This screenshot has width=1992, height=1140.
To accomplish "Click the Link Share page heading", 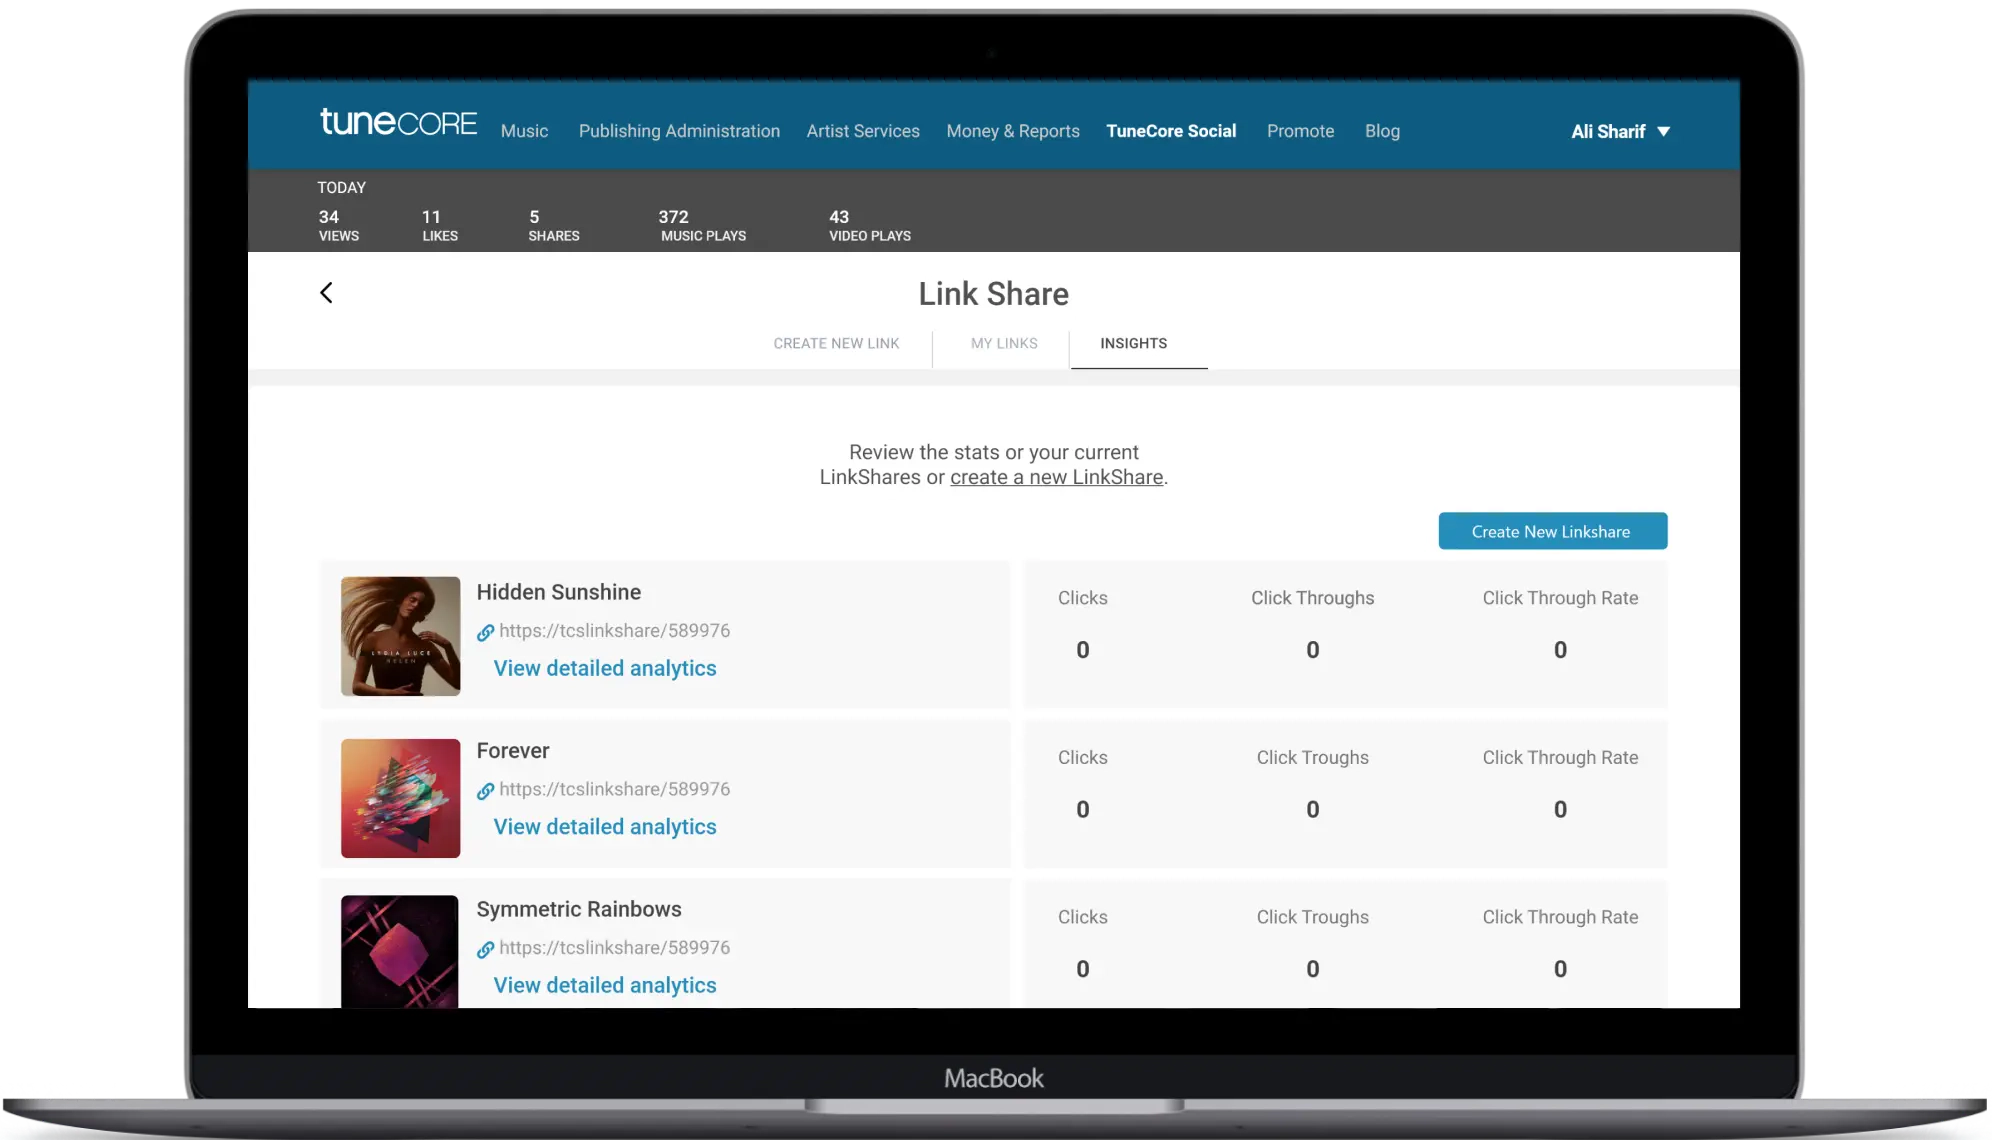I will click(x=994, y=294).
